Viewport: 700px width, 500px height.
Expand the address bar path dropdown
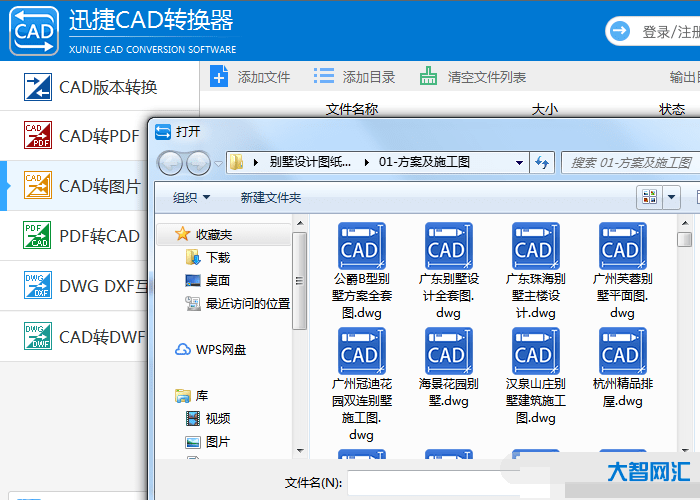(519, 162)
